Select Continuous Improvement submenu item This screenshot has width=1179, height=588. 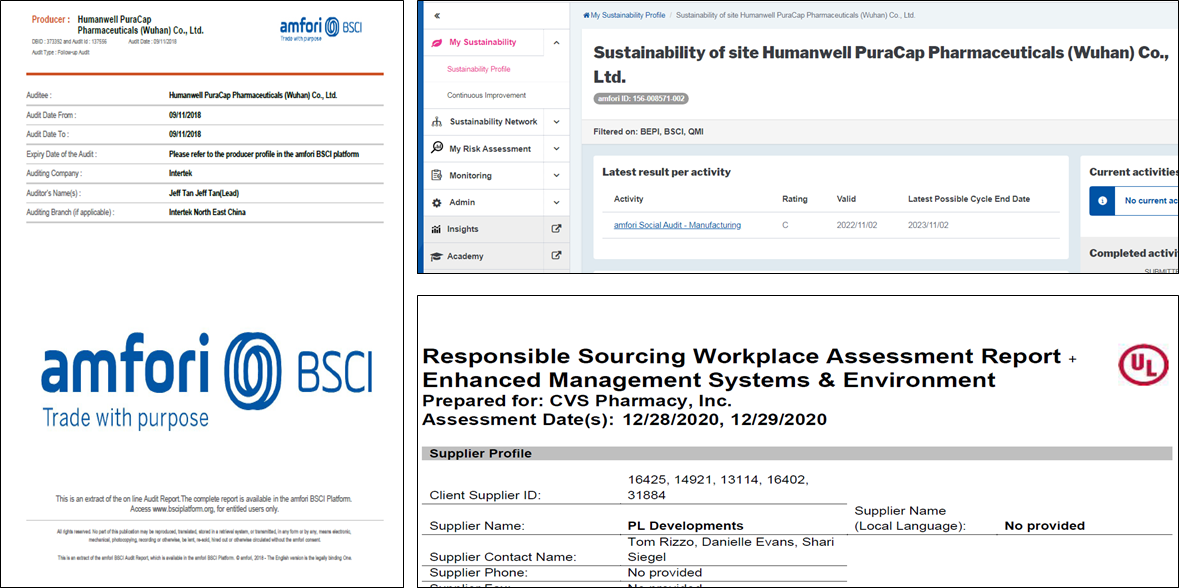point(486,95)
